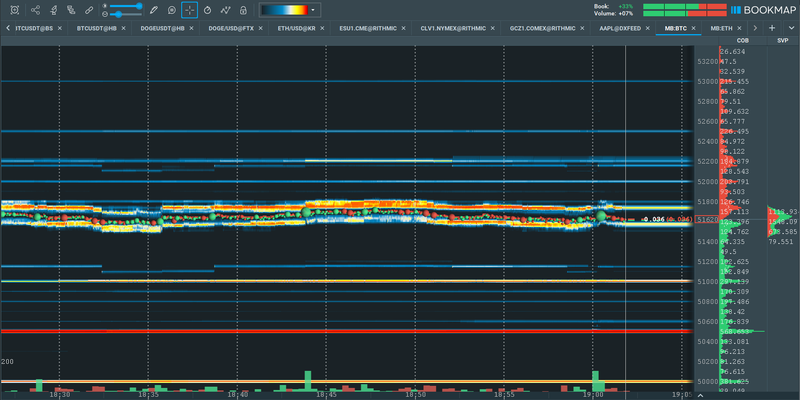
Task: Toggle the padlock lock icon
Action: coord(243,10)
